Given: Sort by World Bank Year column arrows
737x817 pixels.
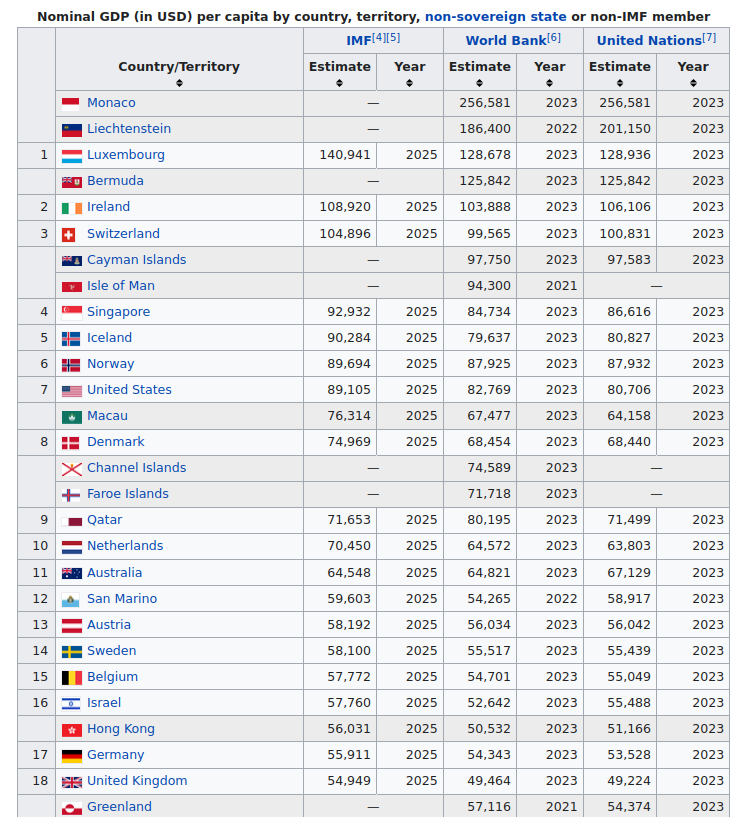Looking at the screenshot, I should pyautogui.click(x=549, y=83).
